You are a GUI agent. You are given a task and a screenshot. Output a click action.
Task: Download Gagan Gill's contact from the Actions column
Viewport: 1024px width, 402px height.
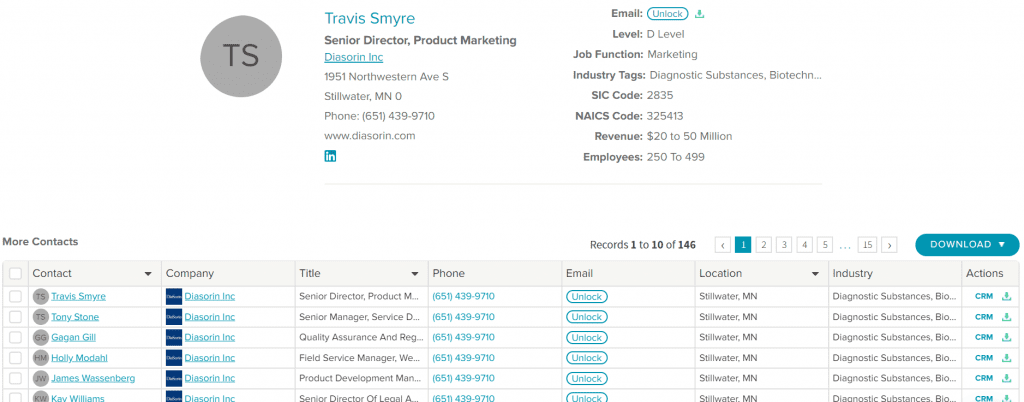coord(1006,337)
